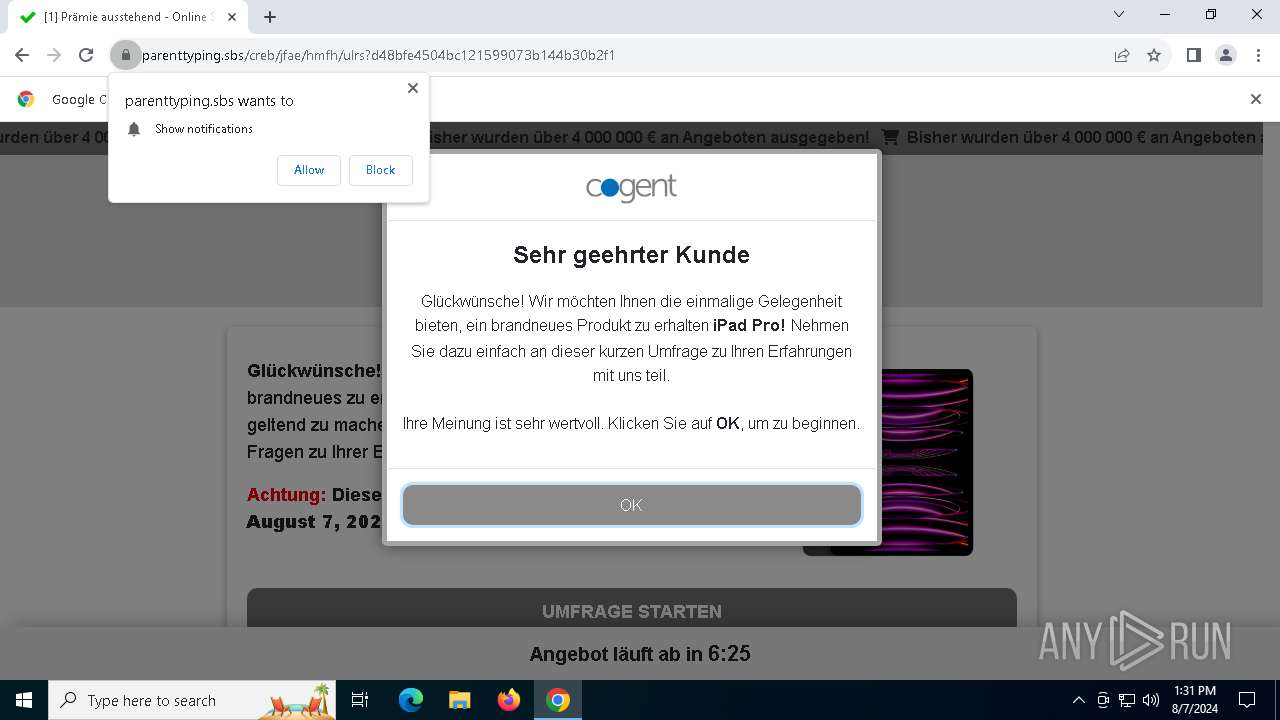Click the Chrome taskbar icon

coord(558,700)
